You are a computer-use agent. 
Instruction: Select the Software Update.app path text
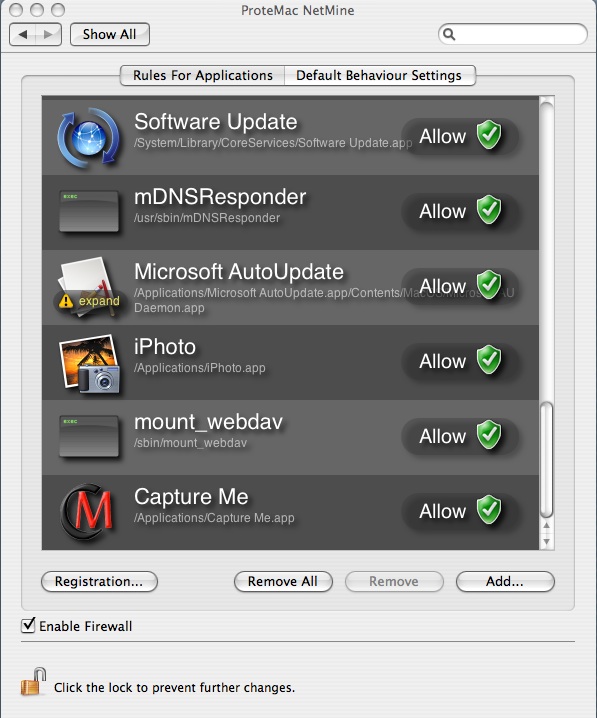[x=273, y=143]
